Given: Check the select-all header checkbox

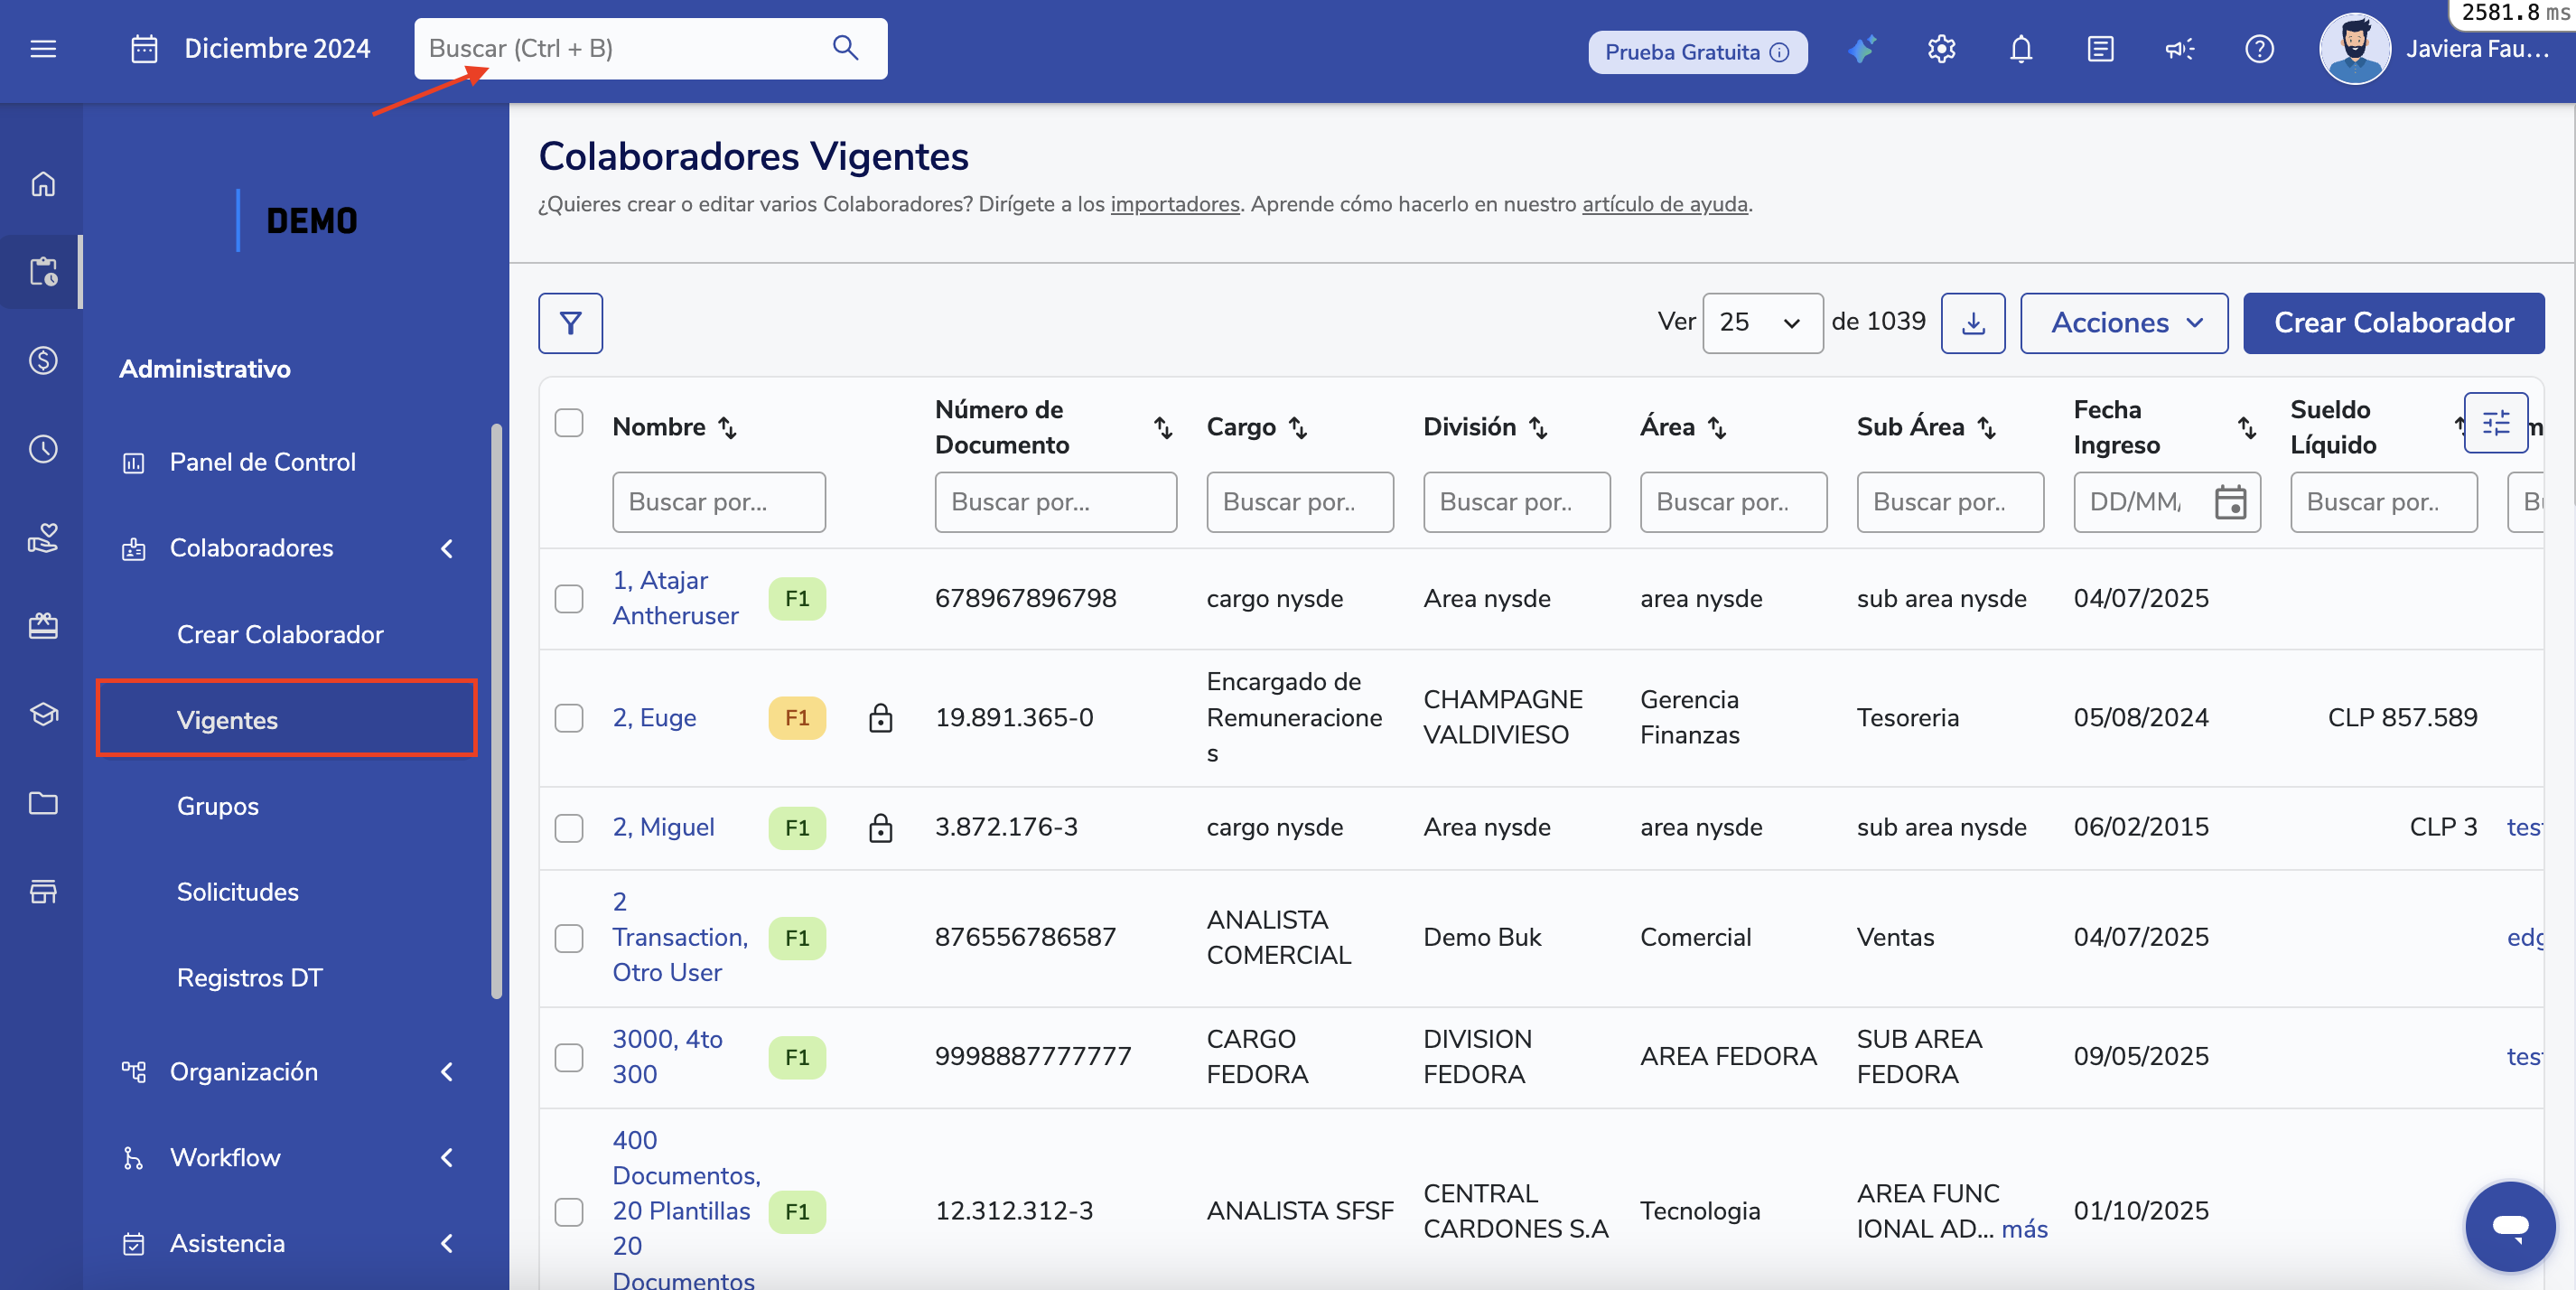Looking at the screenshot, I should click(569, 423).
